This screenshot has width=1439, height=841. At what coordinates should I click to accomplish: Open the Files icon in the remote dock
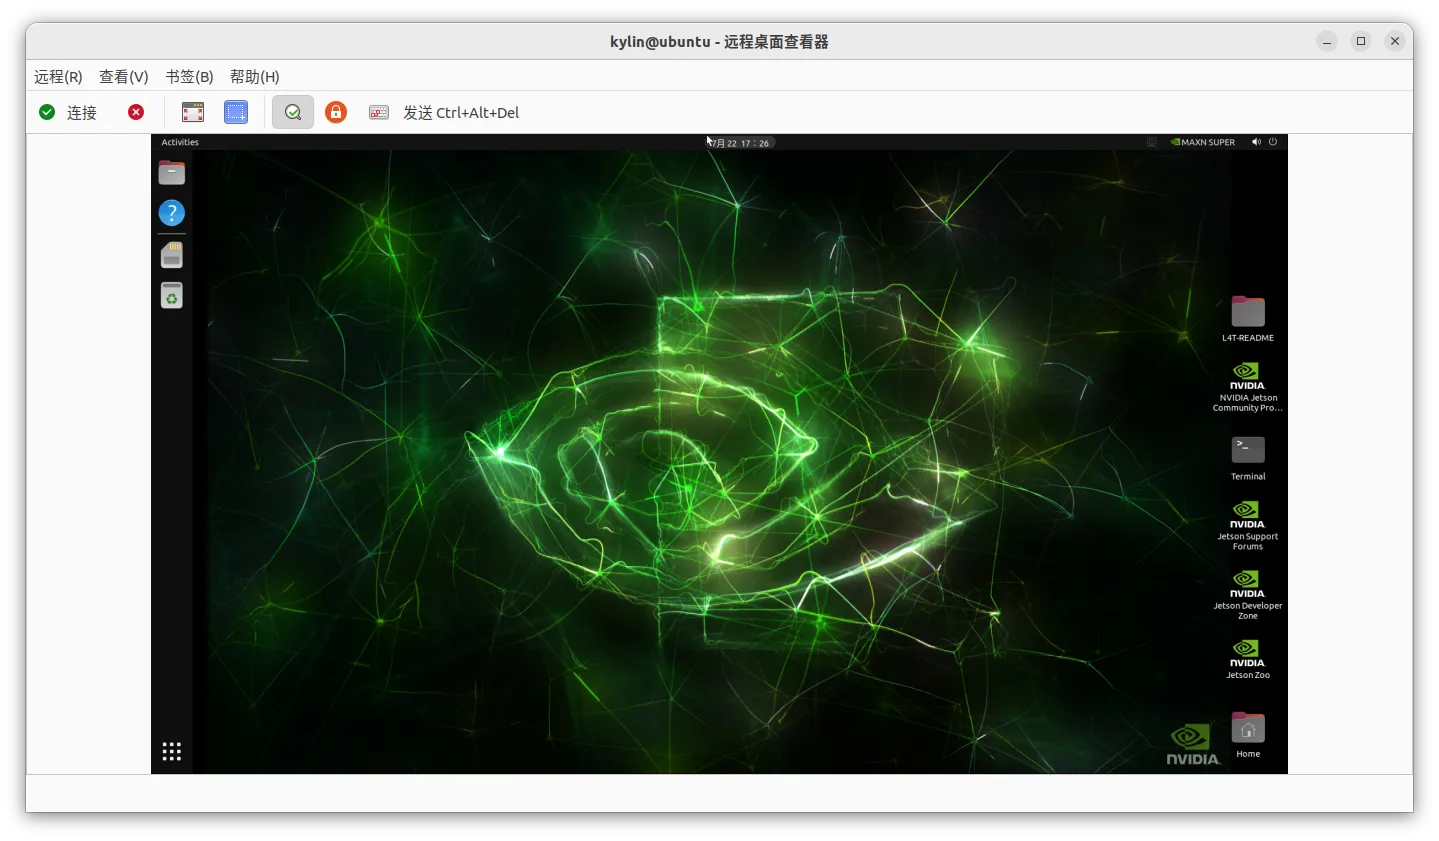(x=171, y=172)
